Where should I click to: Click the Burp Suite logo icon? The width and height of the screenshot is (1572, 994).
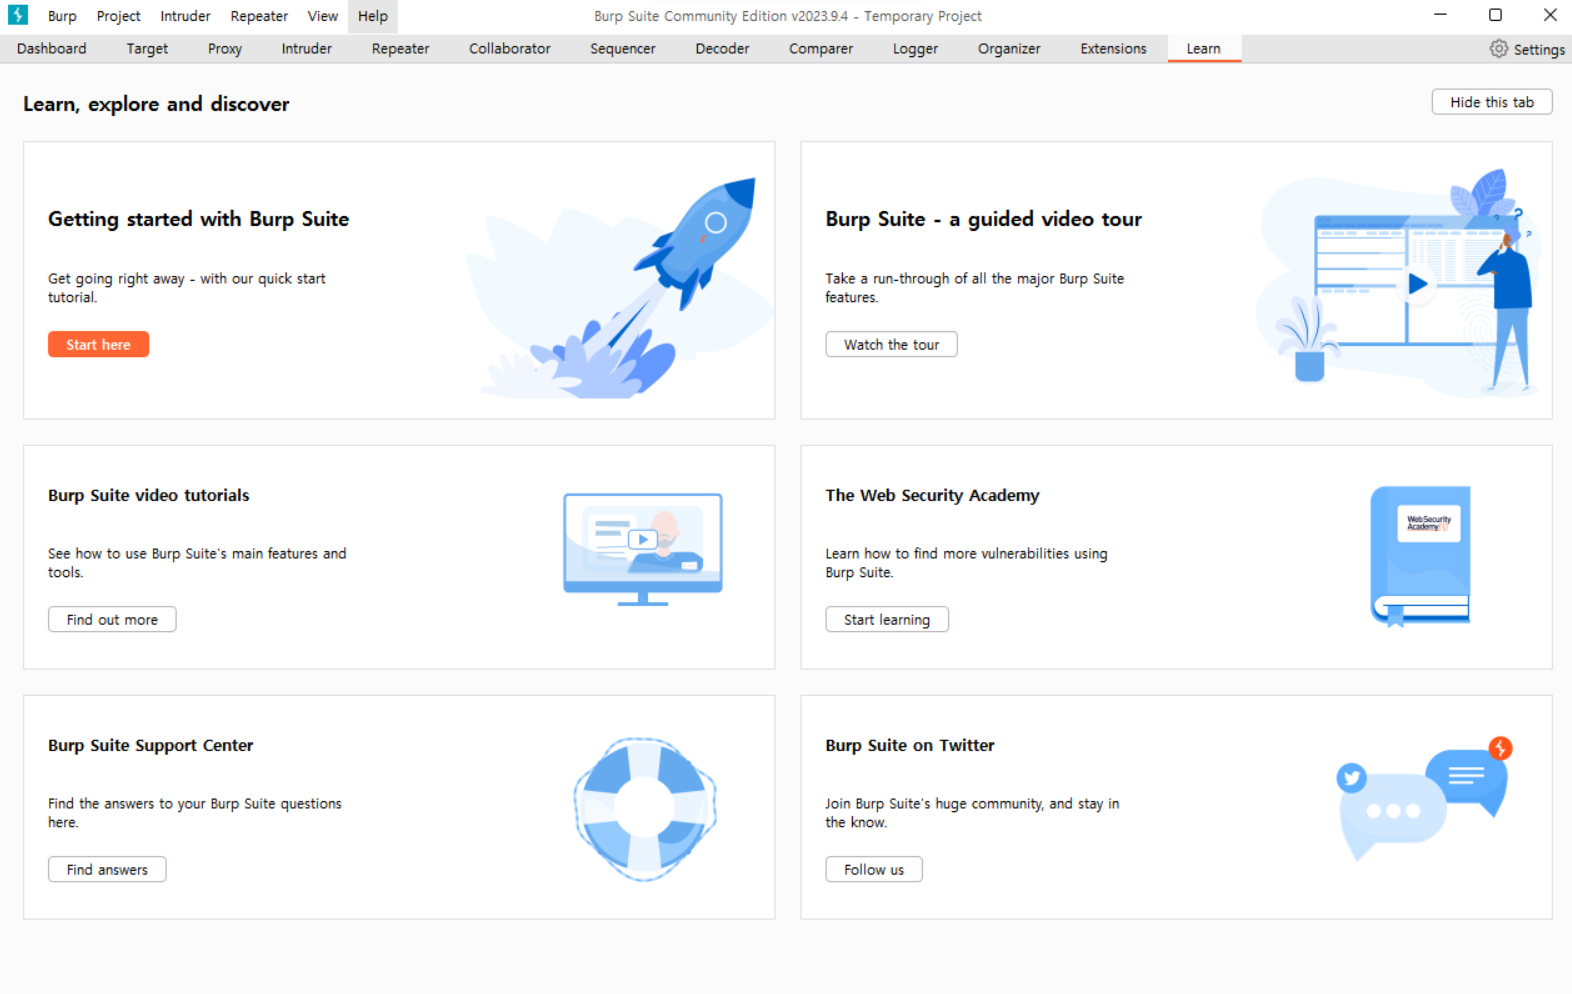click(x=18, y=15)
